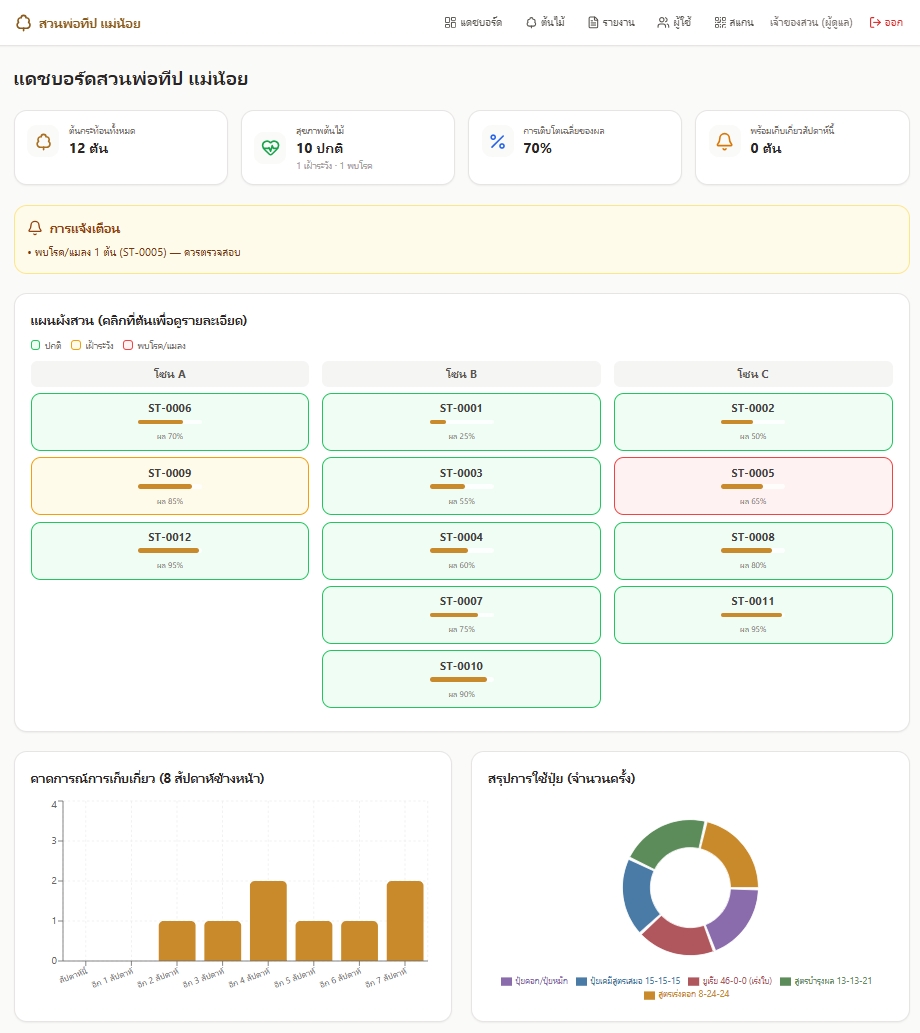This screenshot has height=1033, width=920.
Task: Select tree ST-0009 in Zone A
Action: (169, 486)
